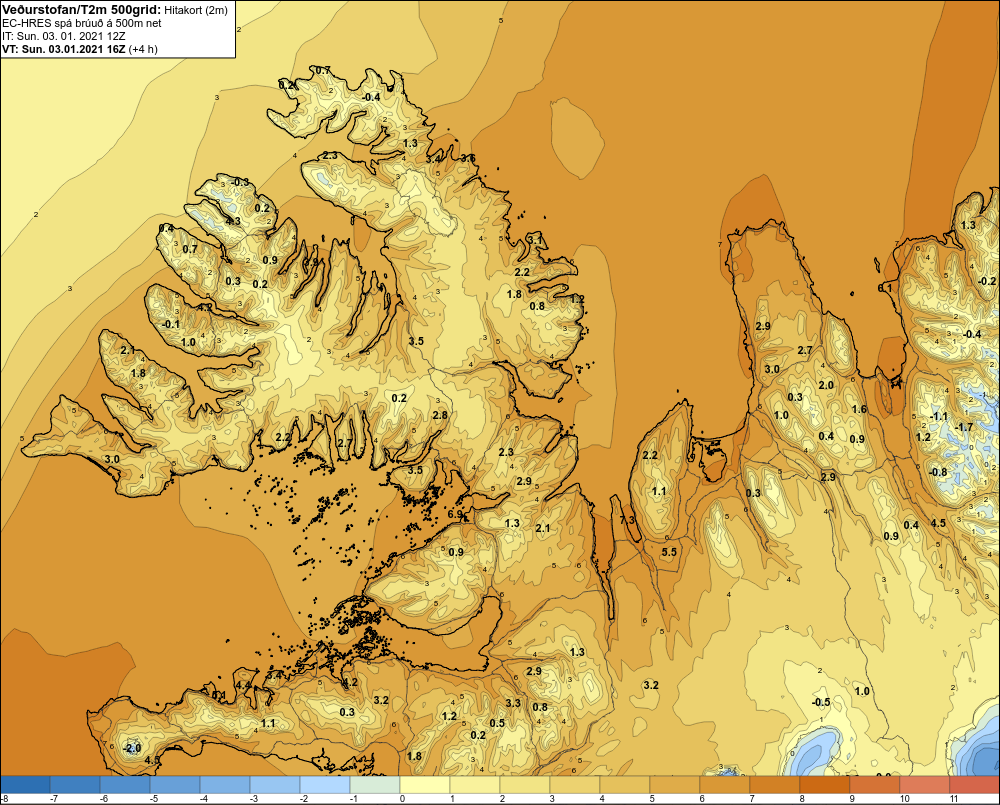Click the line "EC-HRES spá brúuð á 500m net"
Image resolution: width=1000 pixels, height=805 pixels.
82,23
